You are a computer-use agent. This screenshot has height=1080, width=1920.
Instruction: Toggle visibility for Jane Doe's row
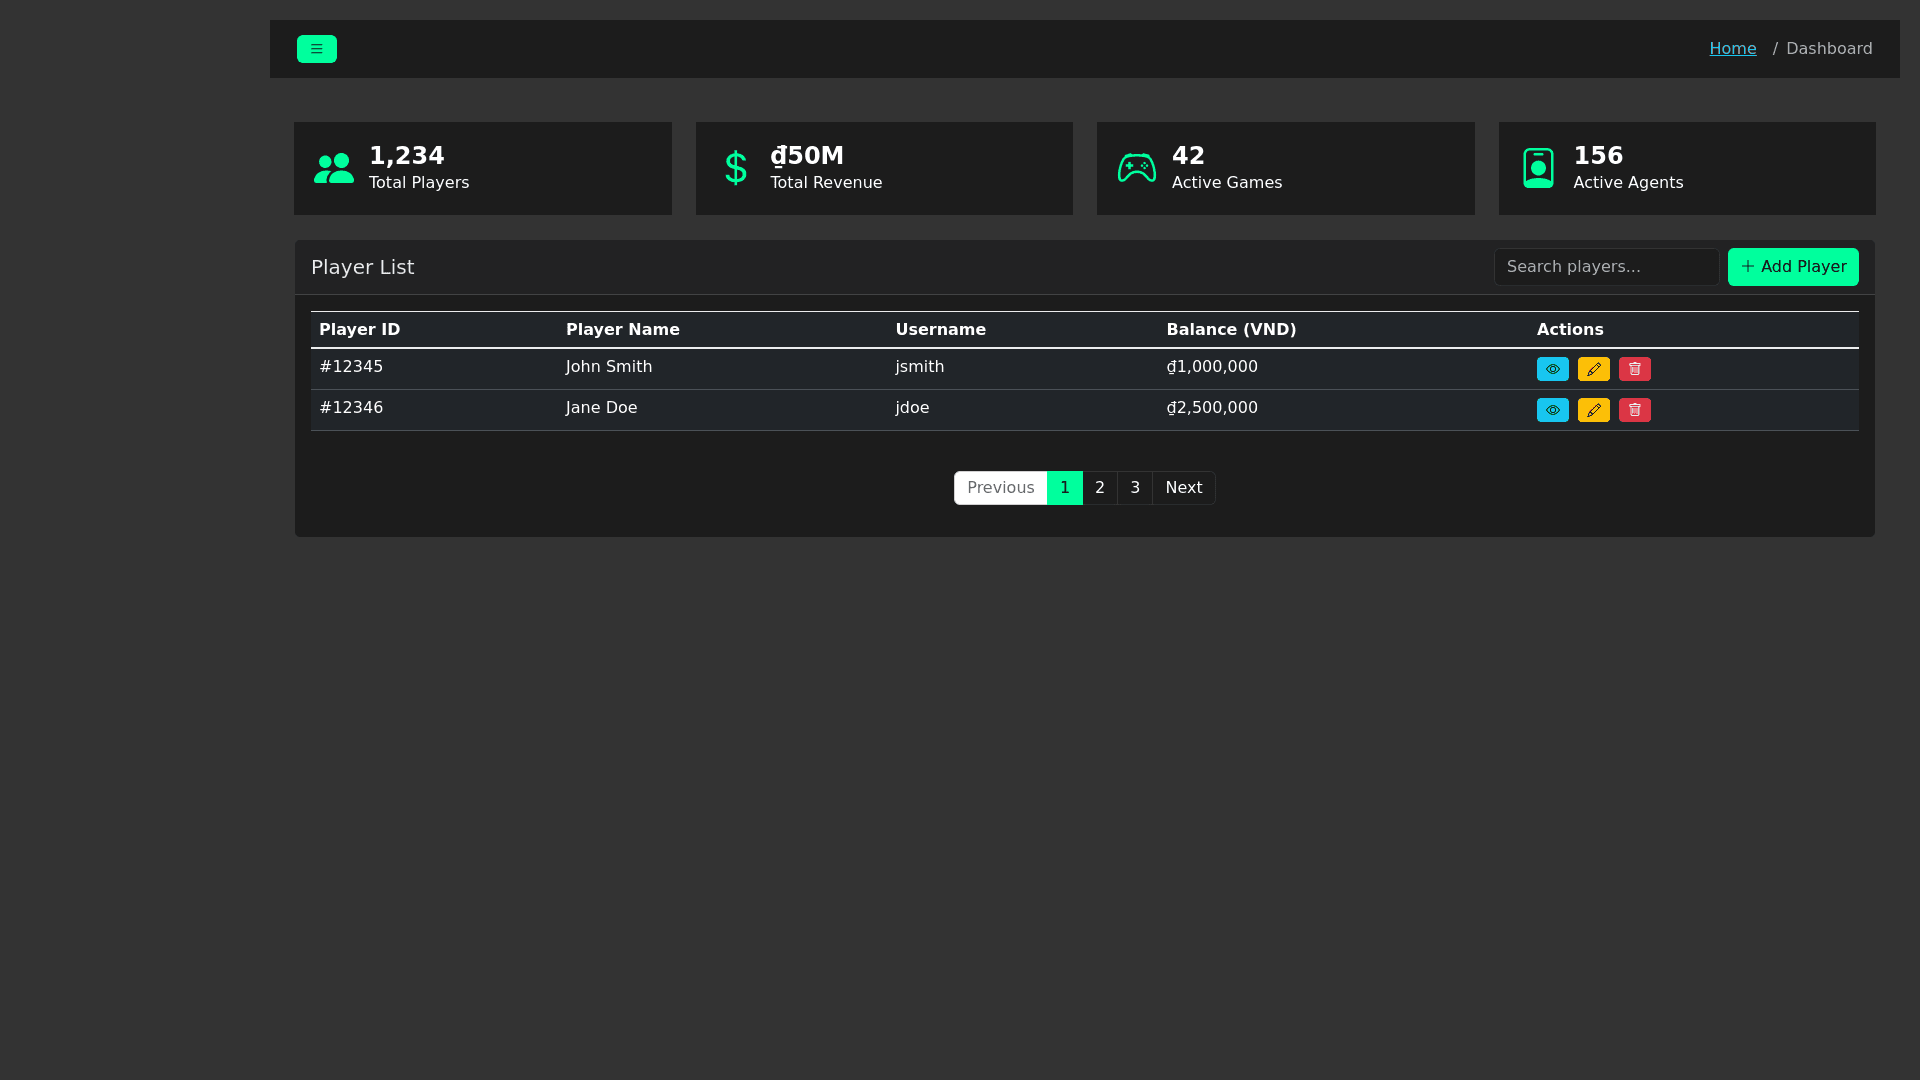pyautogui.click(x=1552, y=409)
